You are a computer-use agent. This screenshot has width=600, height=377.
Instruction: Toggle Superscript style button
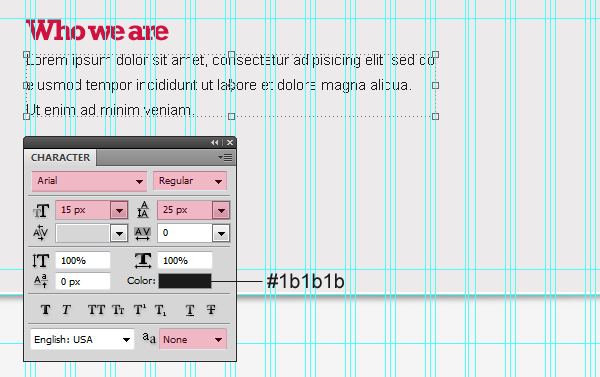pyautogui.click(x=140, y=309)
